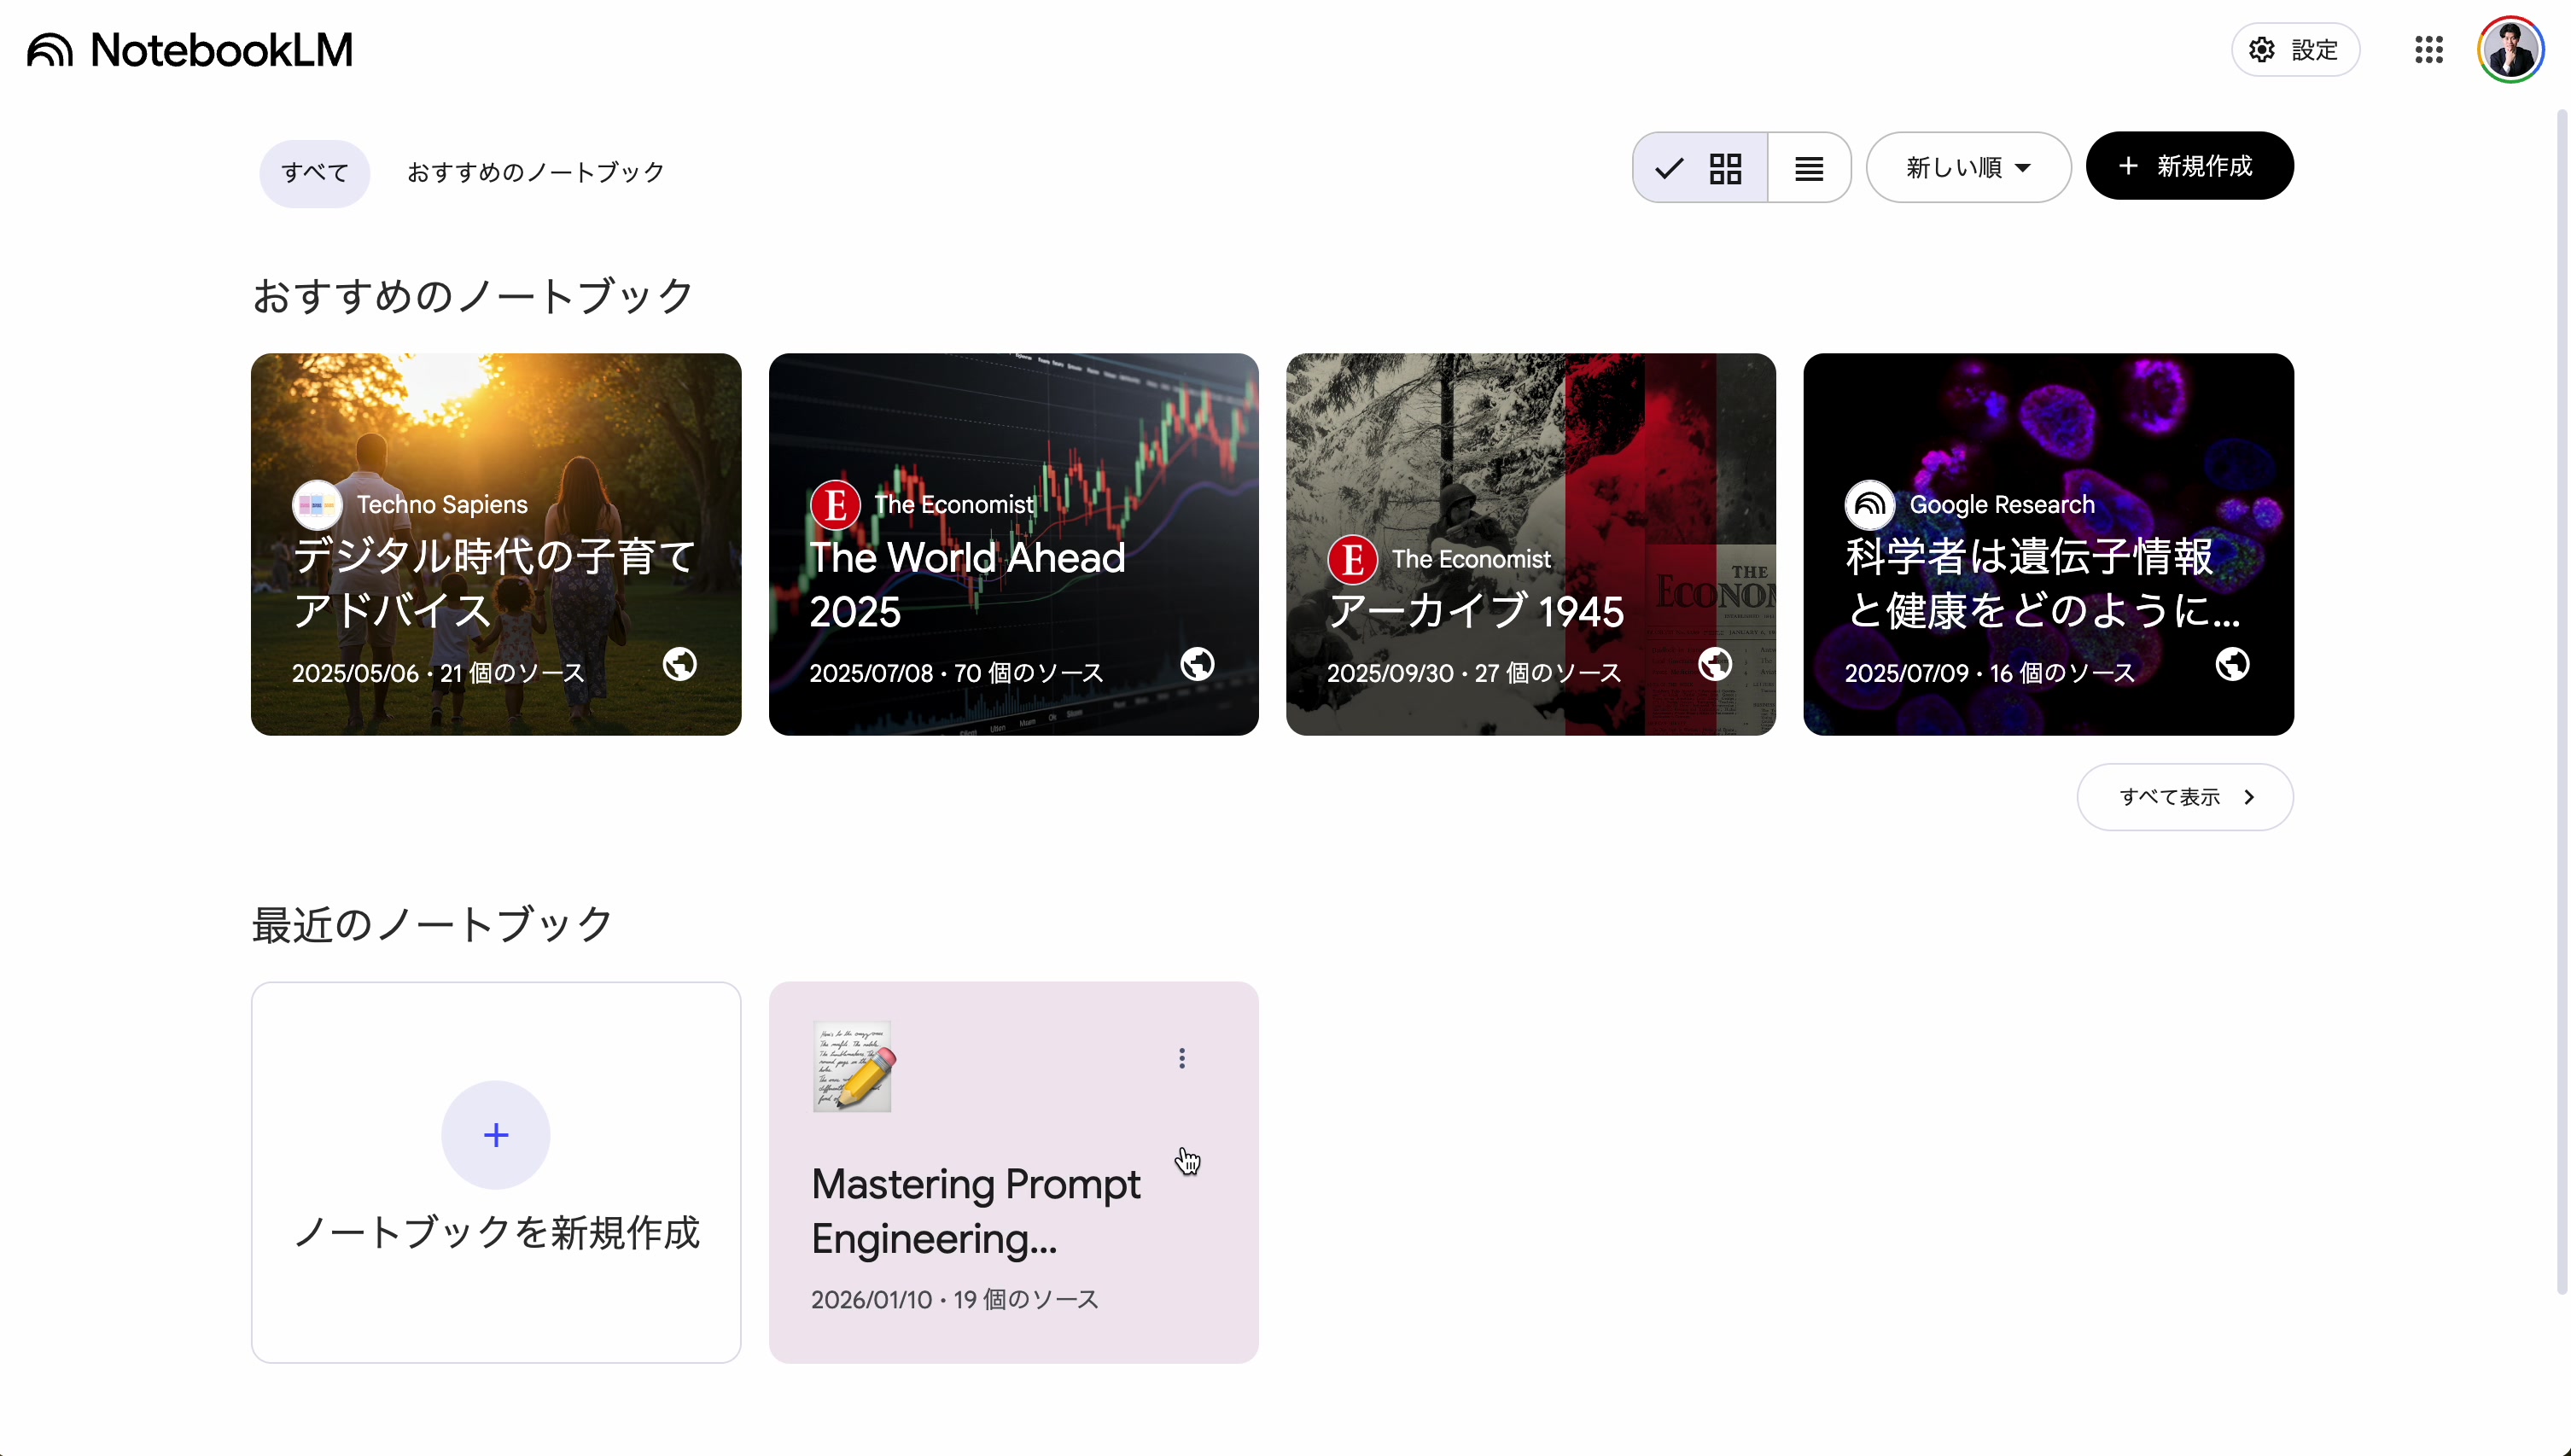The height and width of the screenshot is (1456, 2571).
Task: Open the Google apps grid
Action: (2430, 49)
